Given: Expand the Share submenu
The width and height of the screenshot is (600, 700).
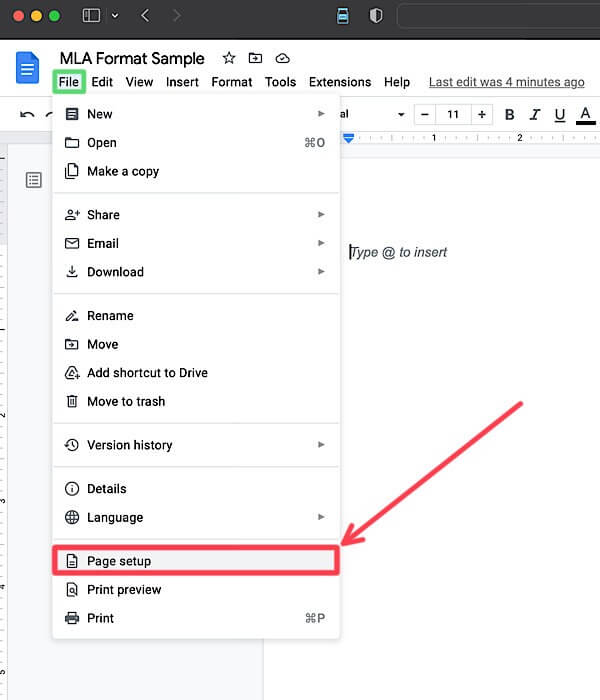Looking at the screenshot, I should [196, 215].
